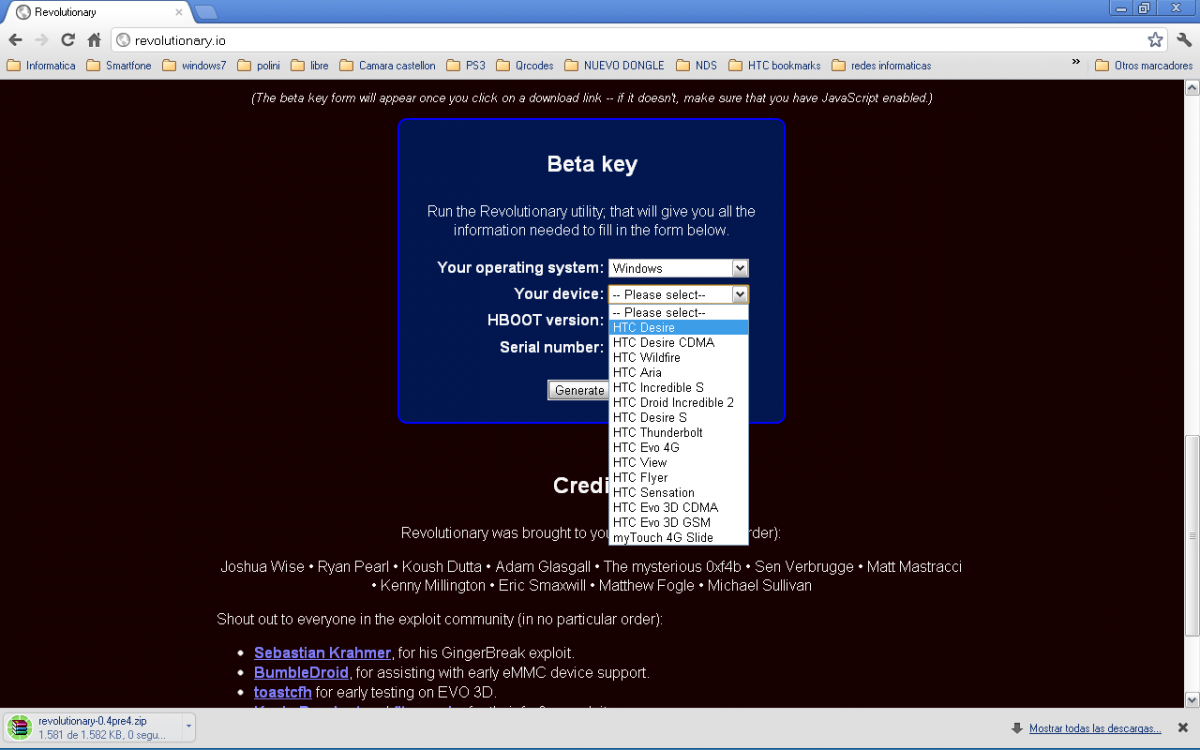Open the Informatica bookmarks folder

tap(42, 66)
